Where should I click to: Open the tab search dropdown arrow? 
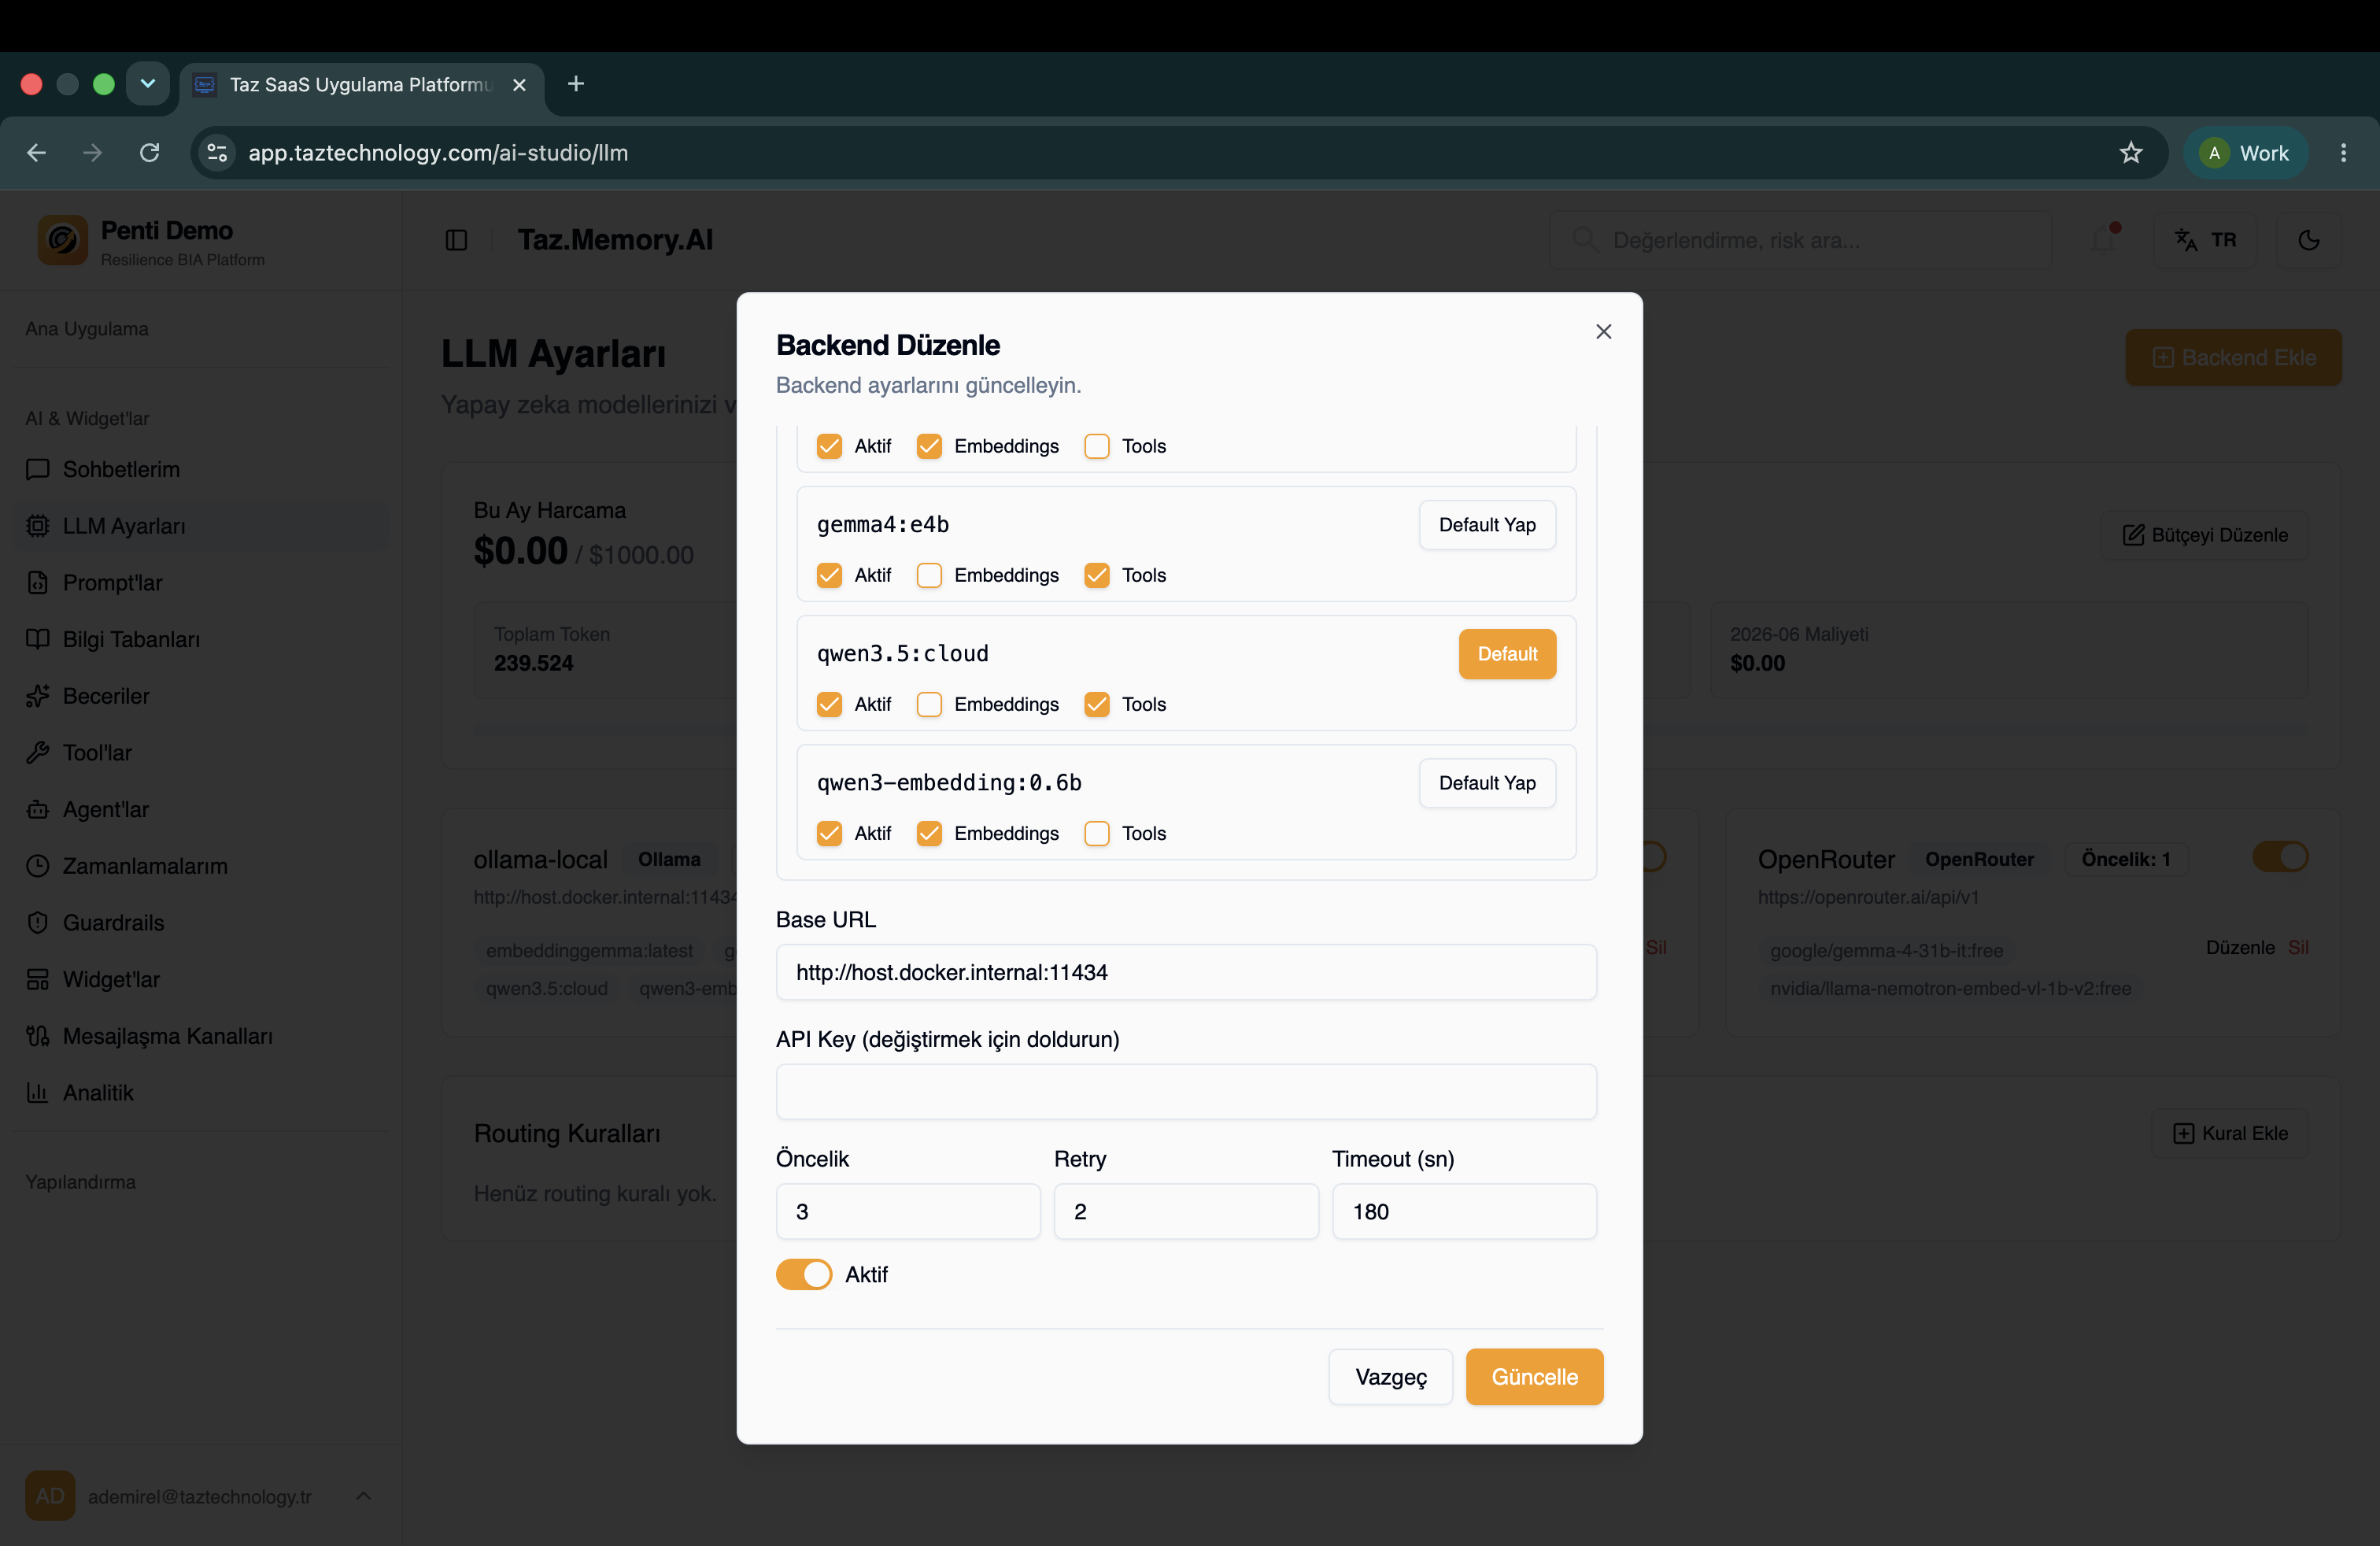point(148,84)
